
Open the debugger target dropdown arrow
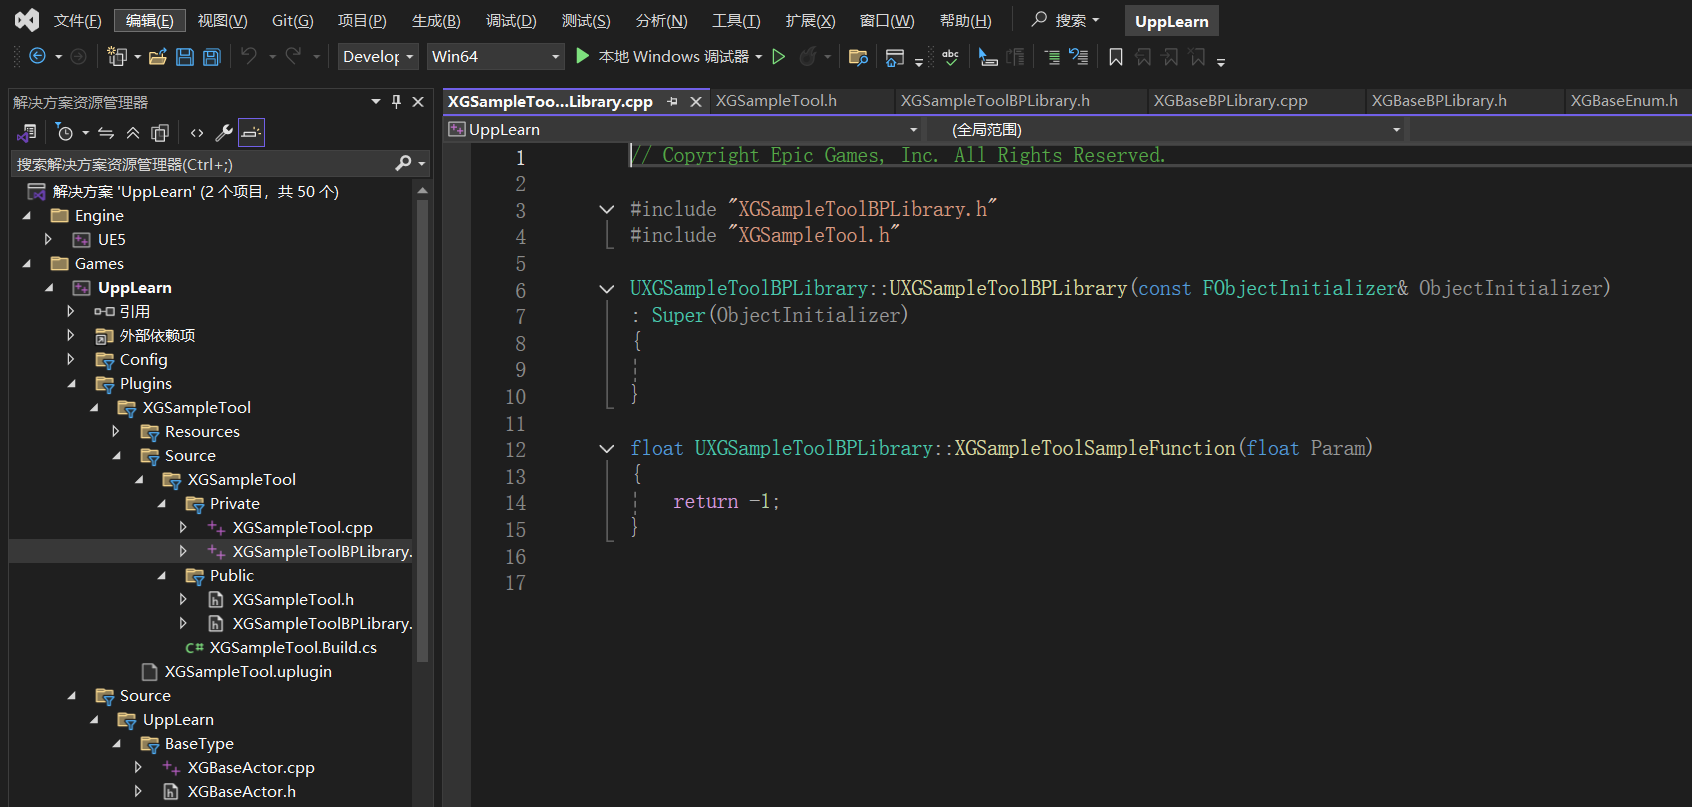click(758, 57)
